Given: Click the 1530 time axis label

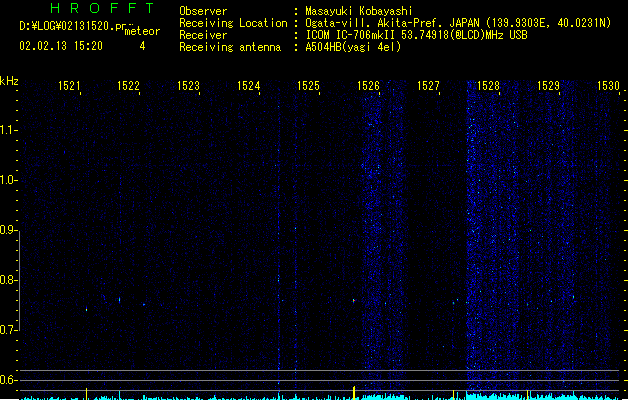Looking at the screenshot, I should click(609, 86).
